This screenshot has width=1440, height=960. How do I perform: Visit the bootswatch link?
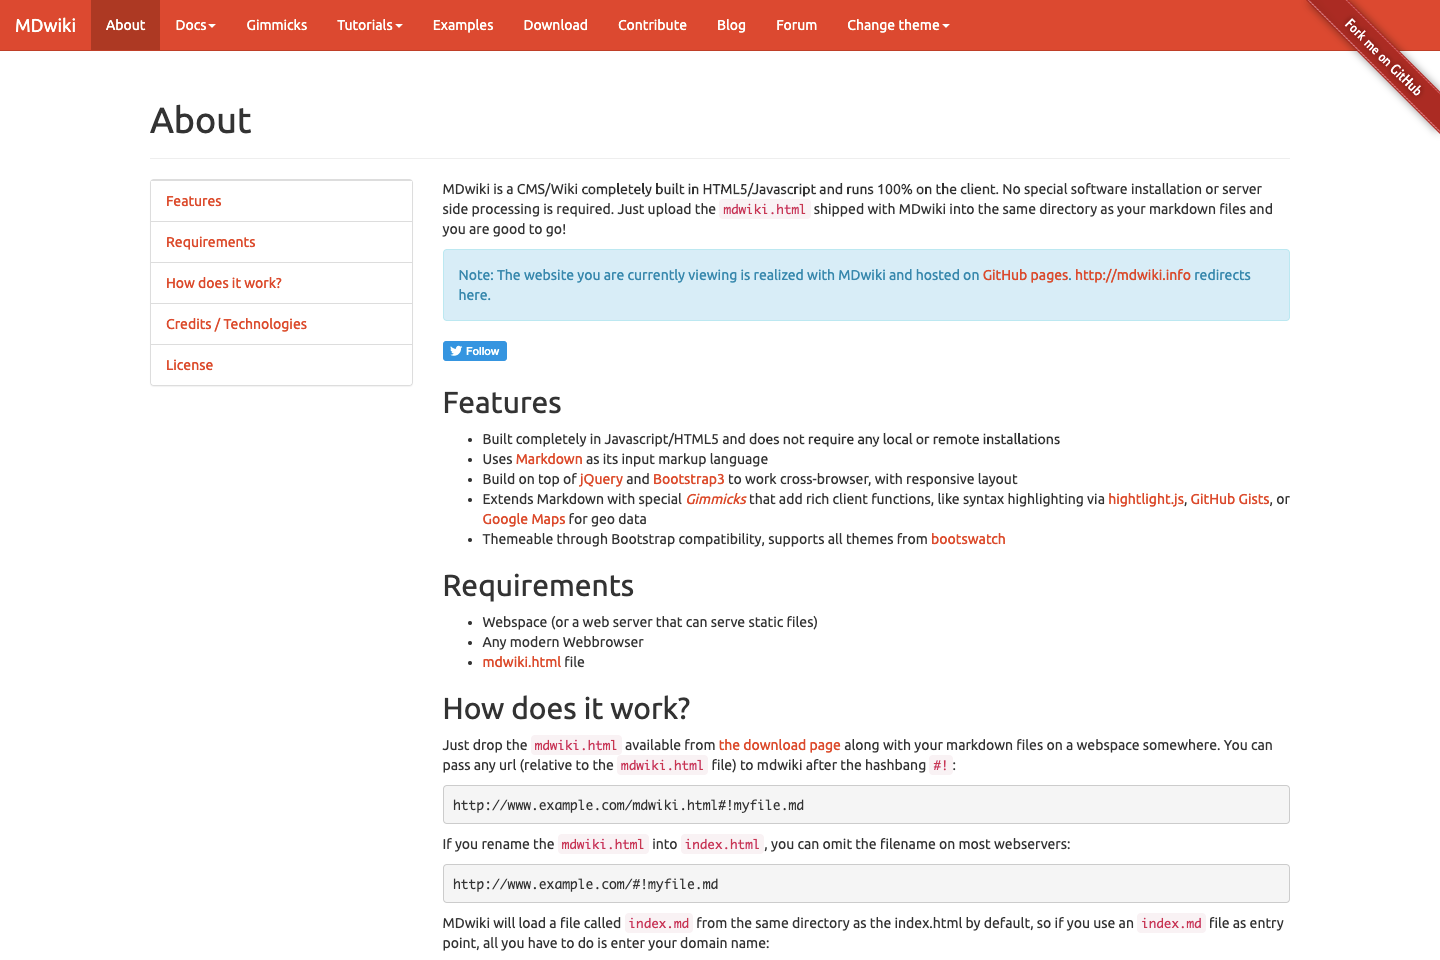[x=968, y=539]
